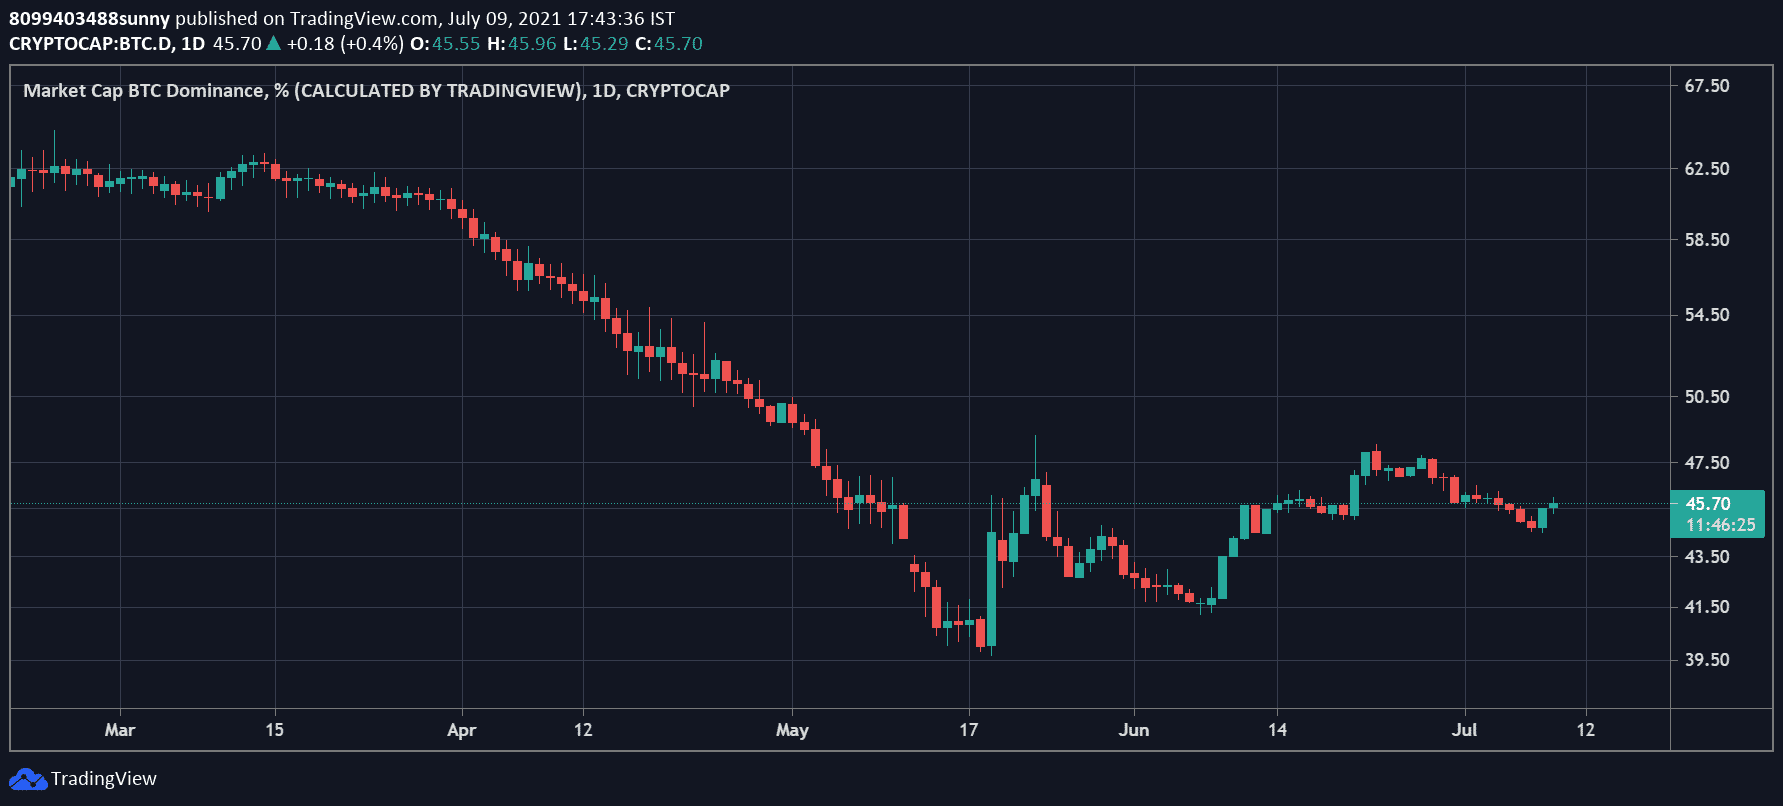Click the 54.50 level on price scale

1706,315
